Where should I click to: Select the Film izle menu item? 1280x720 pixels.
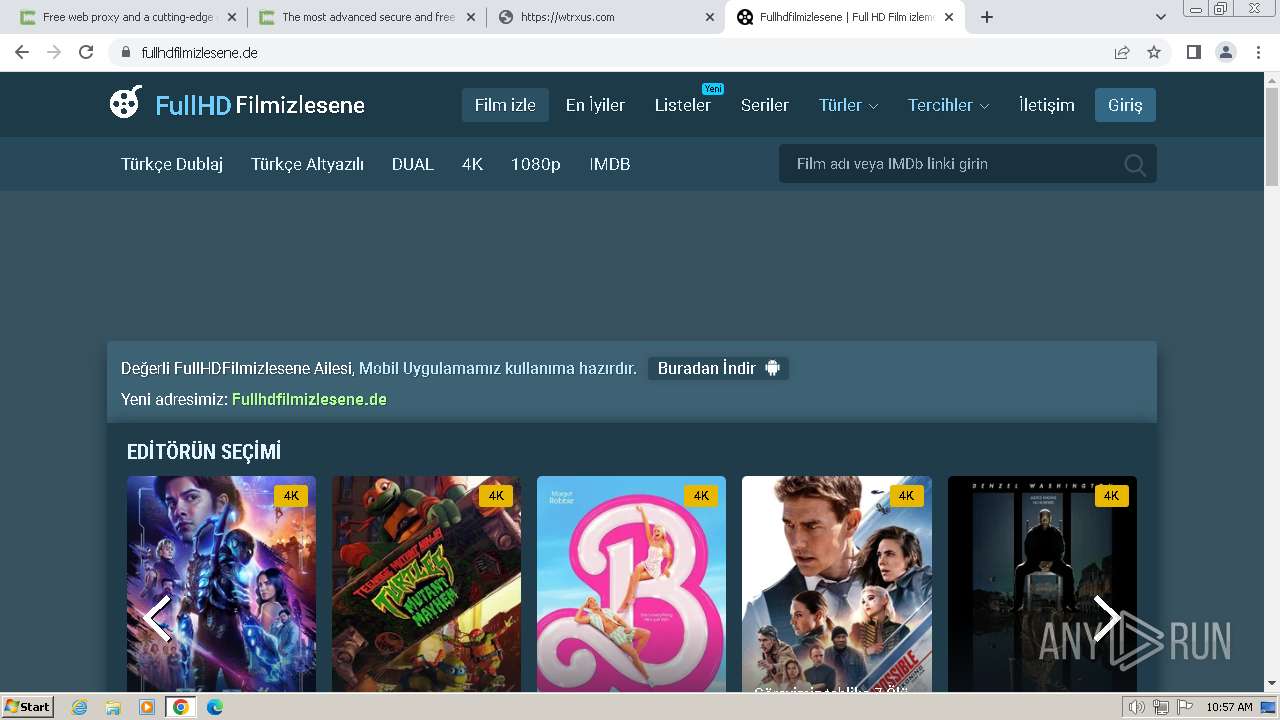(x=505, y=105)
